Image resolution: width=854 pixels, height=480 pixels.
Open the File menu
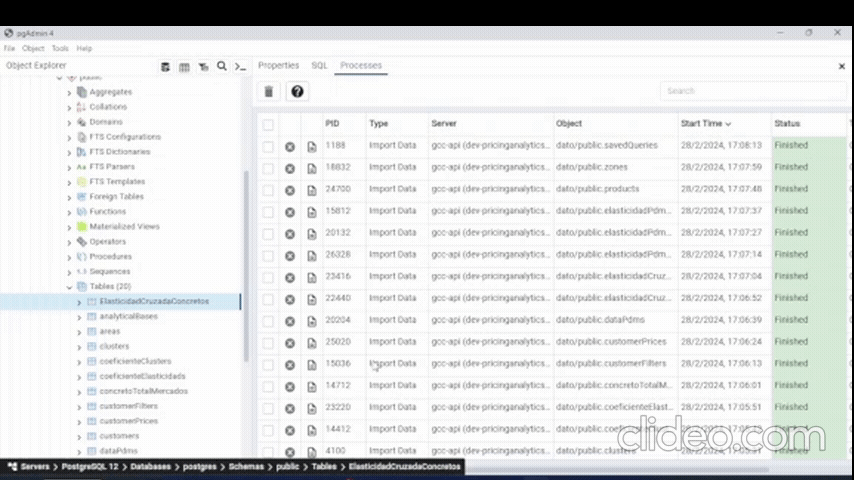click(9, 48)
